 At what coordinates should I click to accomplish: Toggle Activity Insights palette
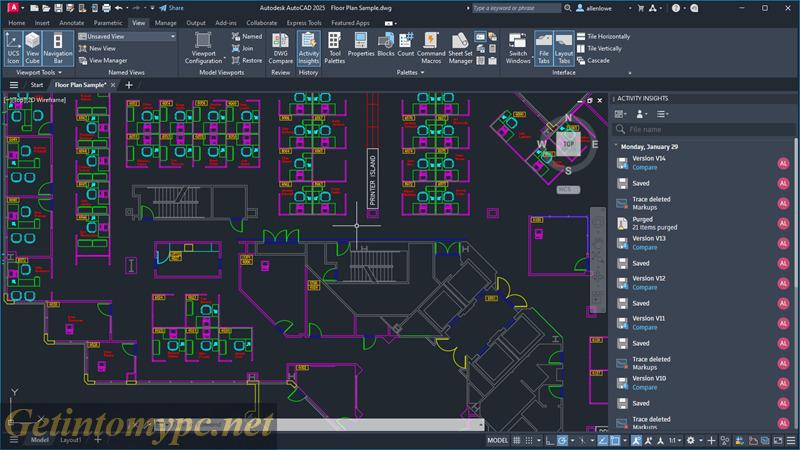[308, 48]
